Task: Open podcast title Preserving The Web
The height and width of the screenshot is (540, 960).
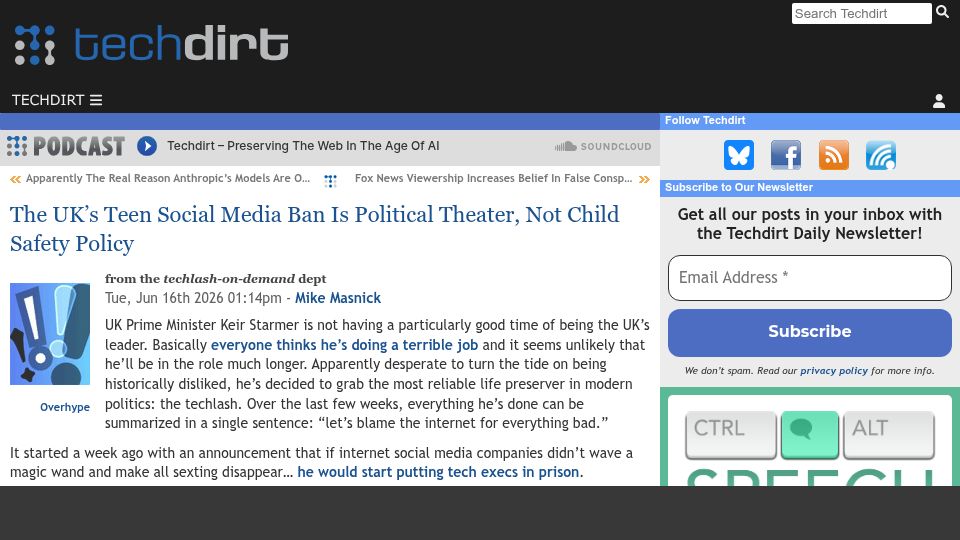Action: (x=303, y=146)
